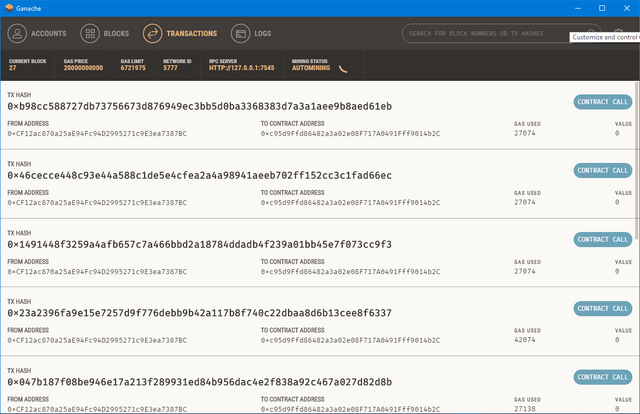
Task: Switch to the ACCOUNTS tab label
Action: coord(49,33)
